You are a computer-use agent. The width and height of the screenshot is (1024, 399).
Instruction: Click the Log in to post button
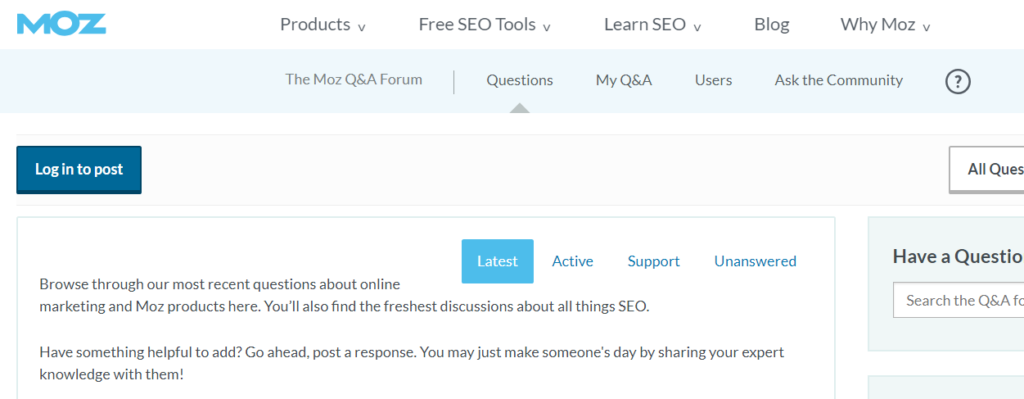pyautogui.click(x=79, y=170)
